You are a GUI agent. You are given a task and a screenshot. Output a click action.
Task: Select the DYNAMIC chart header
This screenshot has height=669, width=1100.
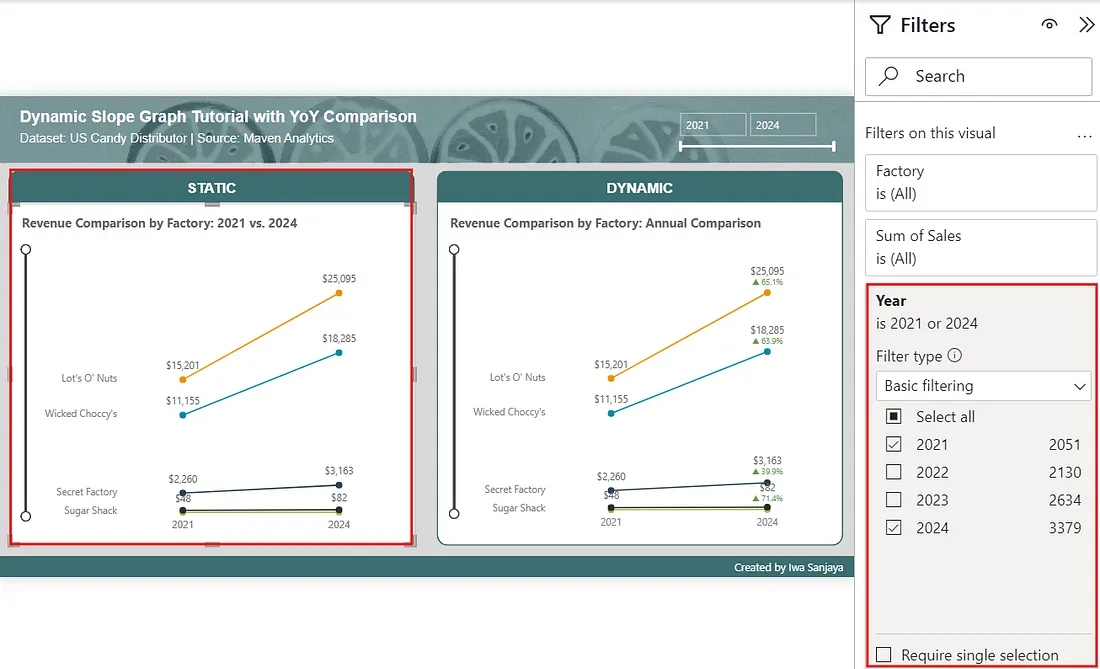click(641, 187)
